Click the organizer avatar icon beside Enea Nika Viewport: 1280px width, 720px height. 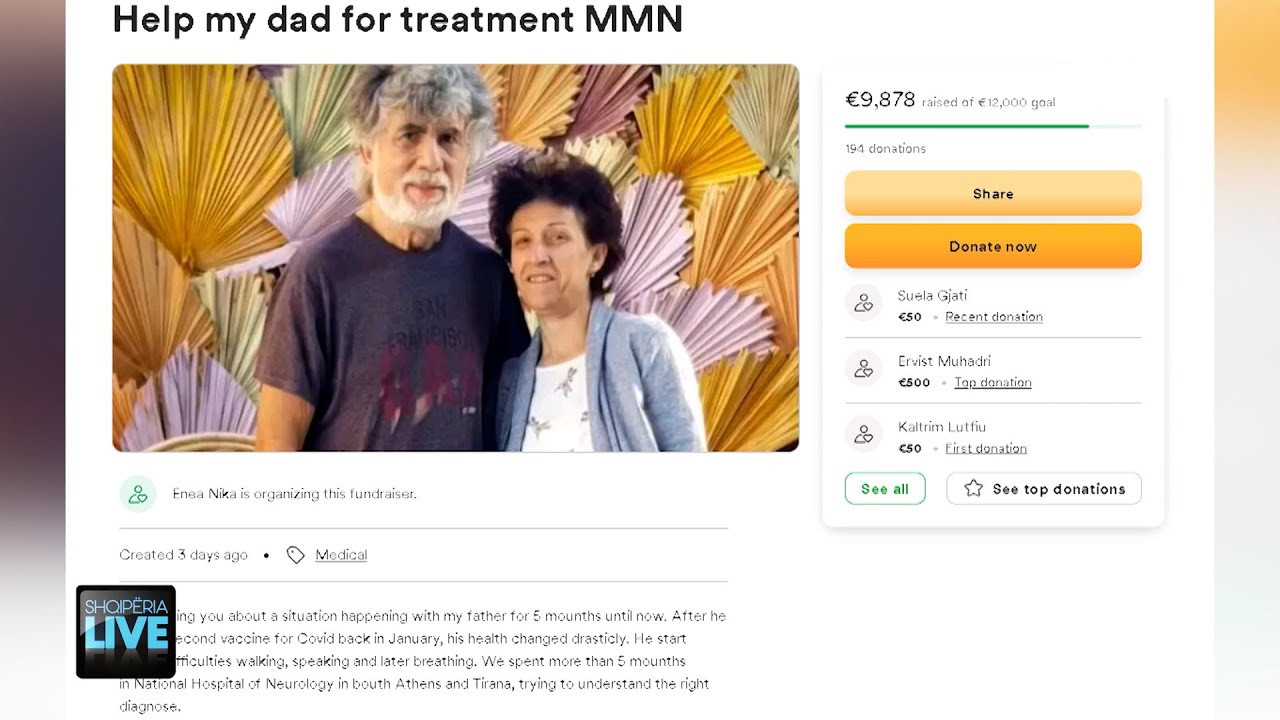(x=138, y=494)
